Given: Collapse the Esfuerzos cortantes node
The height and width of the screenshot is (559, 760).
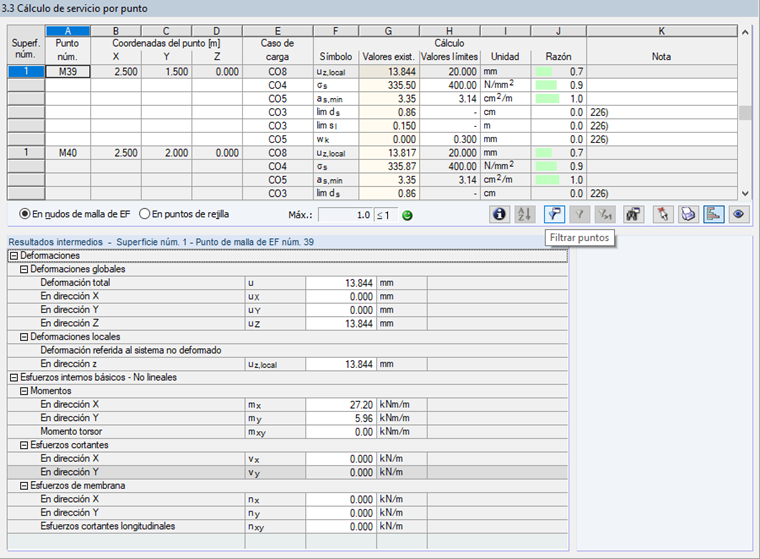Looking at the screenshot, I should coord(24,446).
